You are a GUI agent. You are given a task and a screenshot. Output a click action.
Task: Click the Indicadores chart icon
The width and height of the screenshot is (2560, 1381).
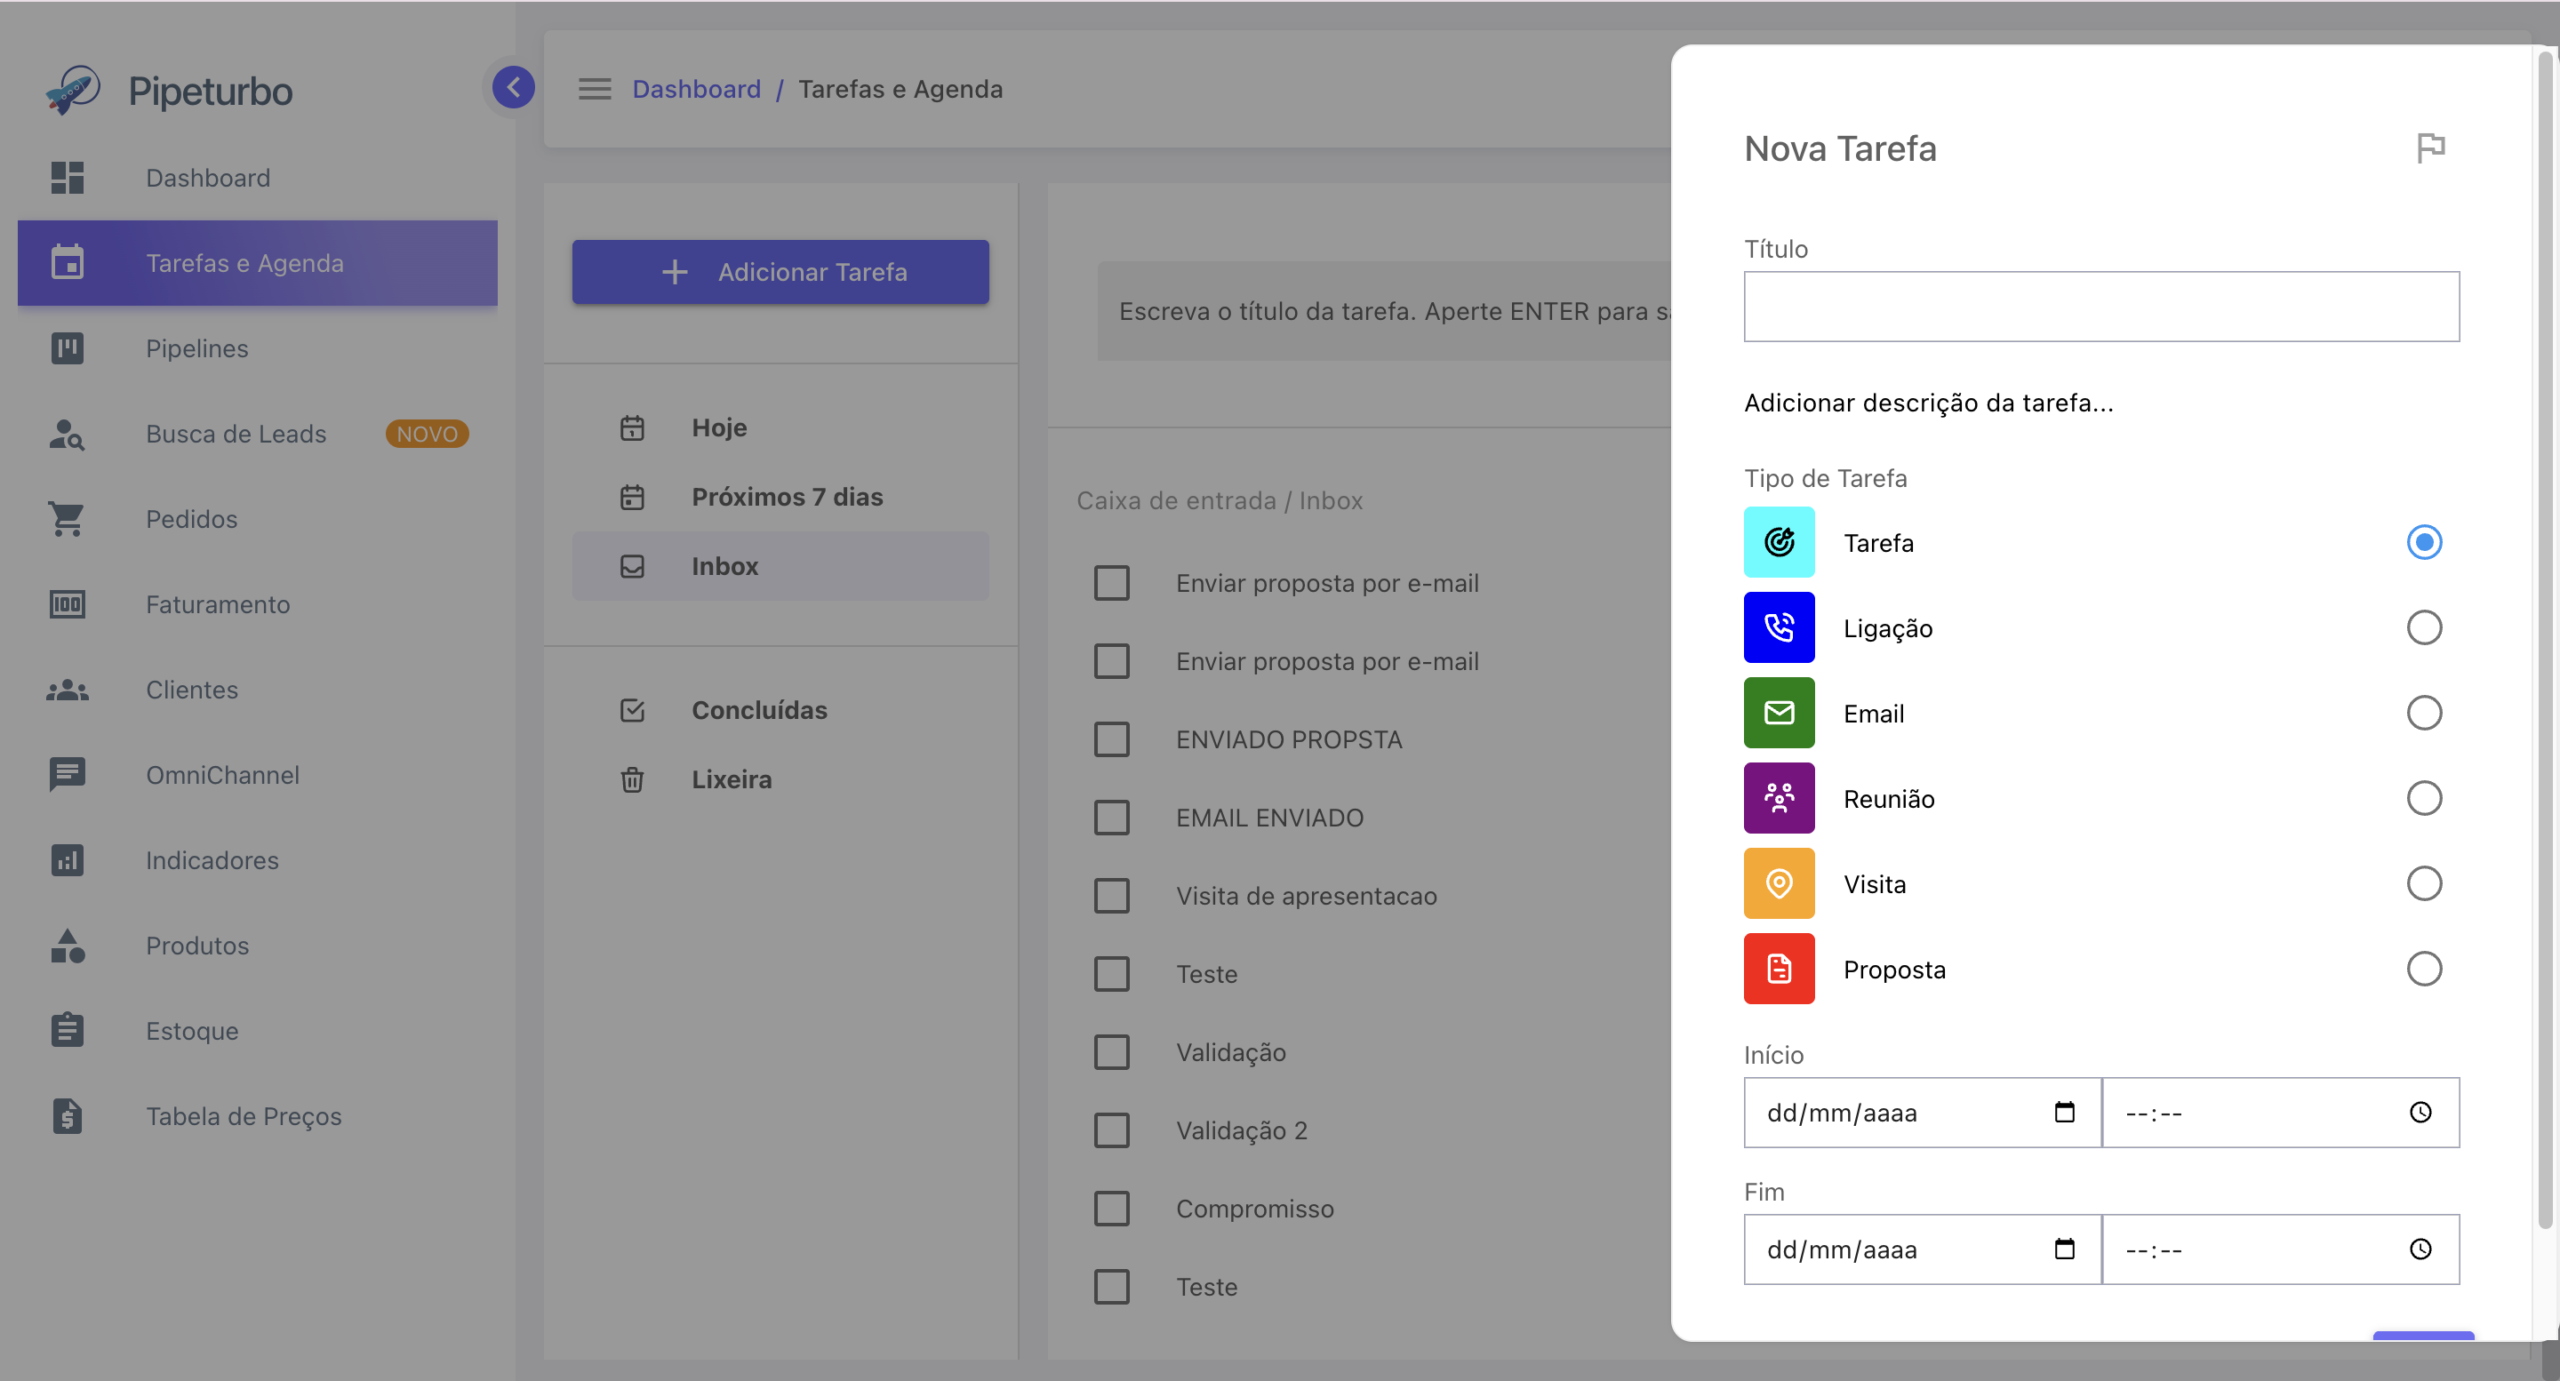coord(67,860)
